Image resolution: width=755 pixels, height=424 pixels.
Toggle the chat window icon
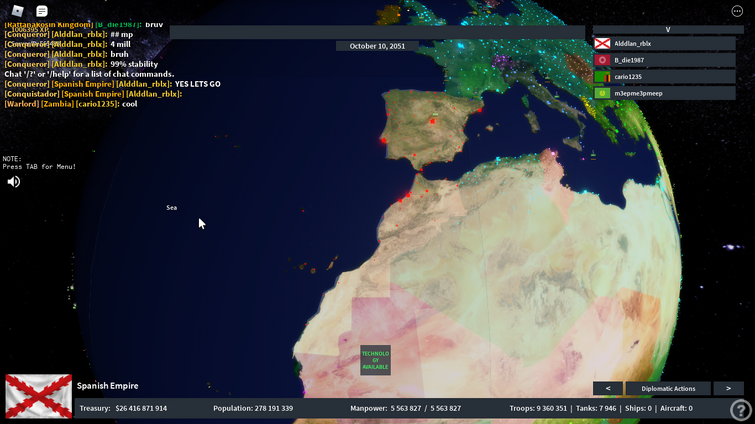click(x=42, y=11)
